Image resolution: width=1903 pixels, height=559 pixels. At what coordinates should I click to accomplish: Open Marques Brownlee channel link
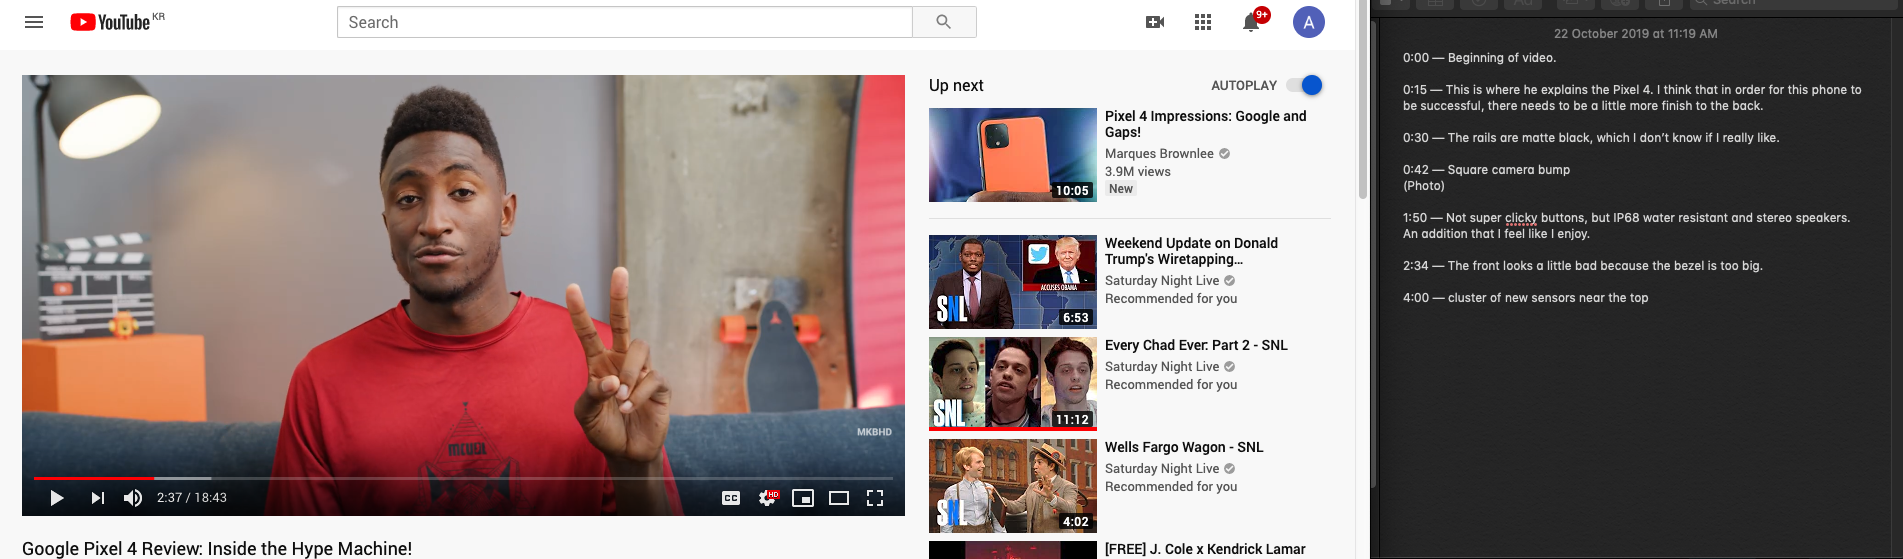(x=1159, y=153)
